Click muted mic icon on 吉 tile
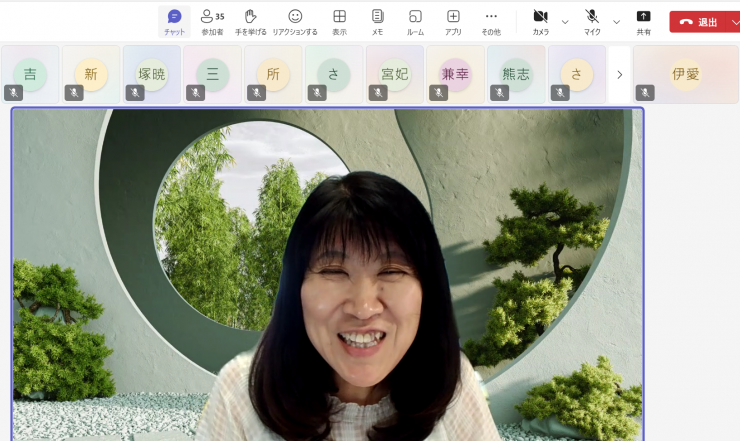 pyautogui.click(x=14, y=93)
